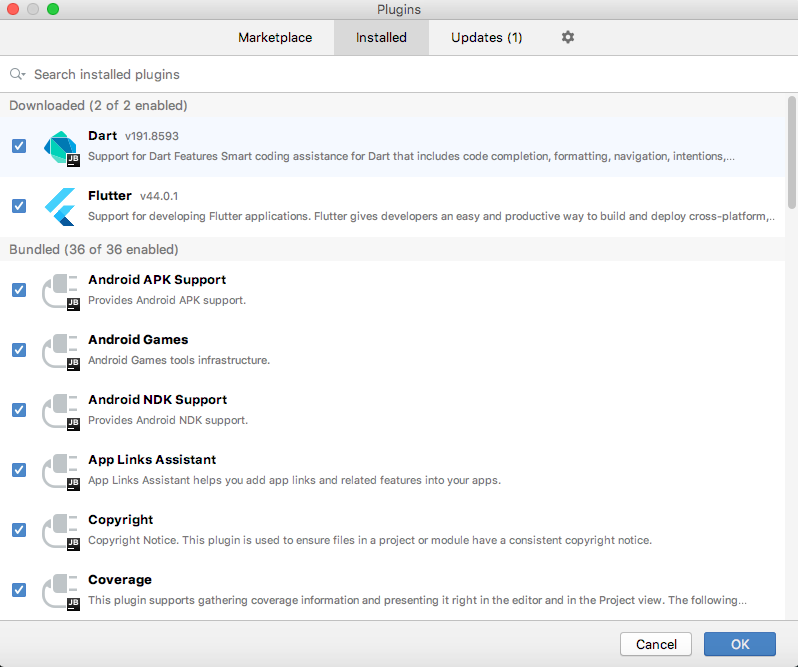Image resolution: width=798 pixels, height=667 pixels.
Task: Focus the Search installed plugins field
Action: point(399,74)
